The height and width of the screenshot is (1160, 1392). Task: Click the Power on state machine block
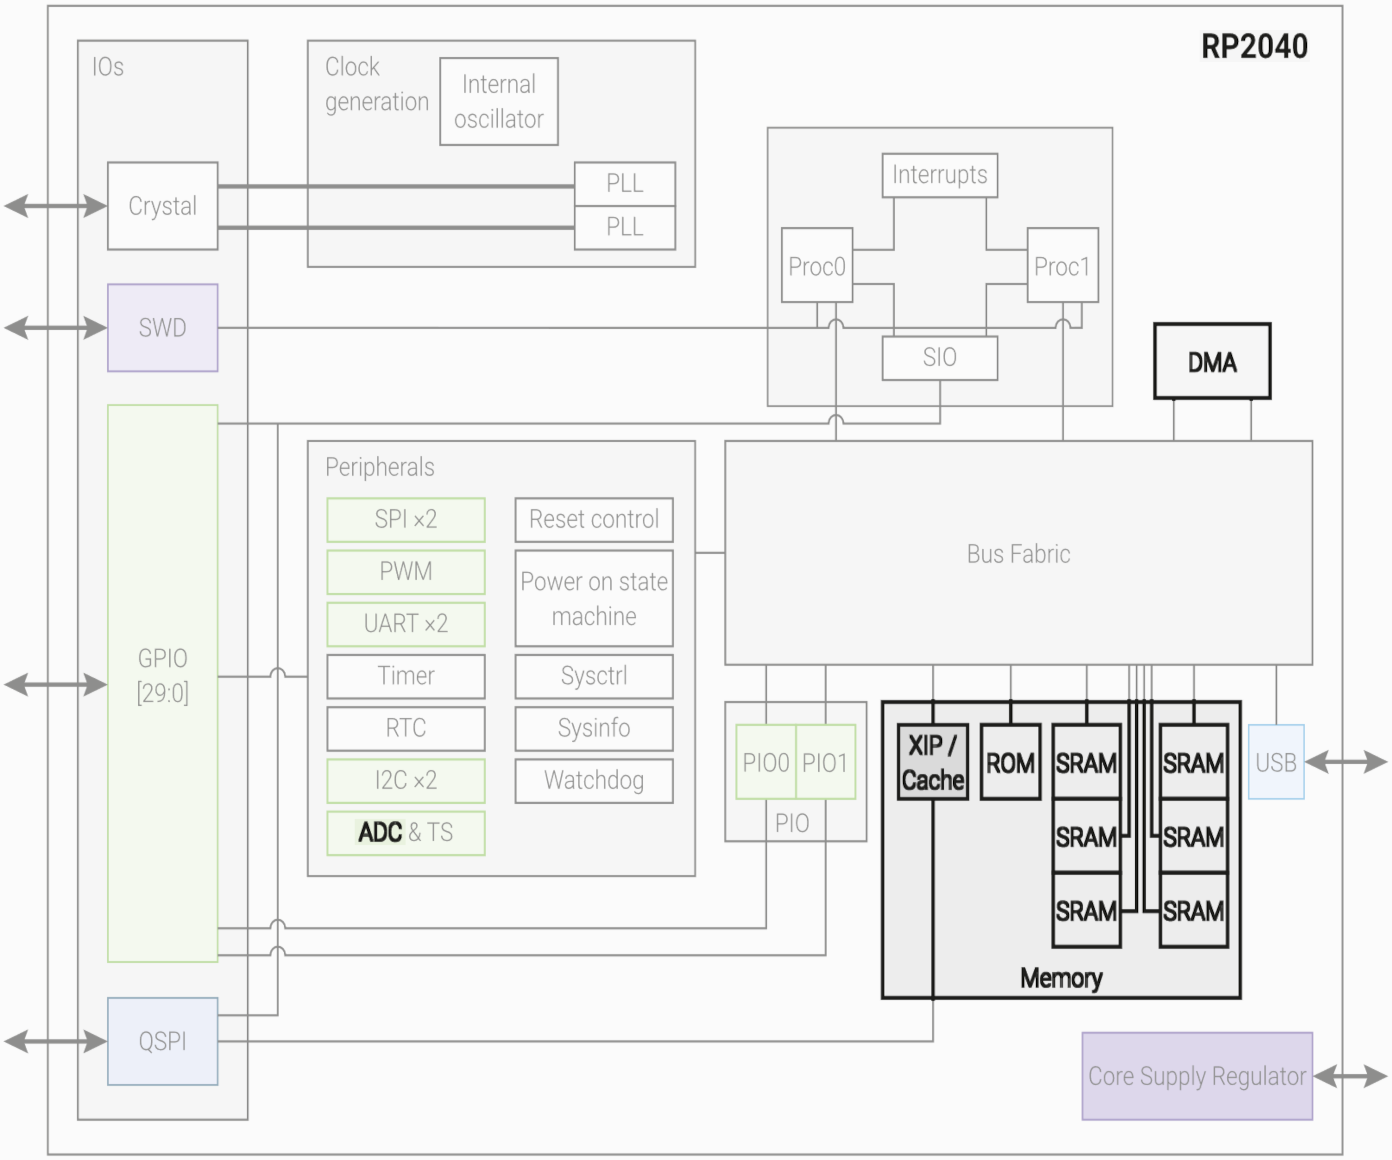[x=594, y=598]
